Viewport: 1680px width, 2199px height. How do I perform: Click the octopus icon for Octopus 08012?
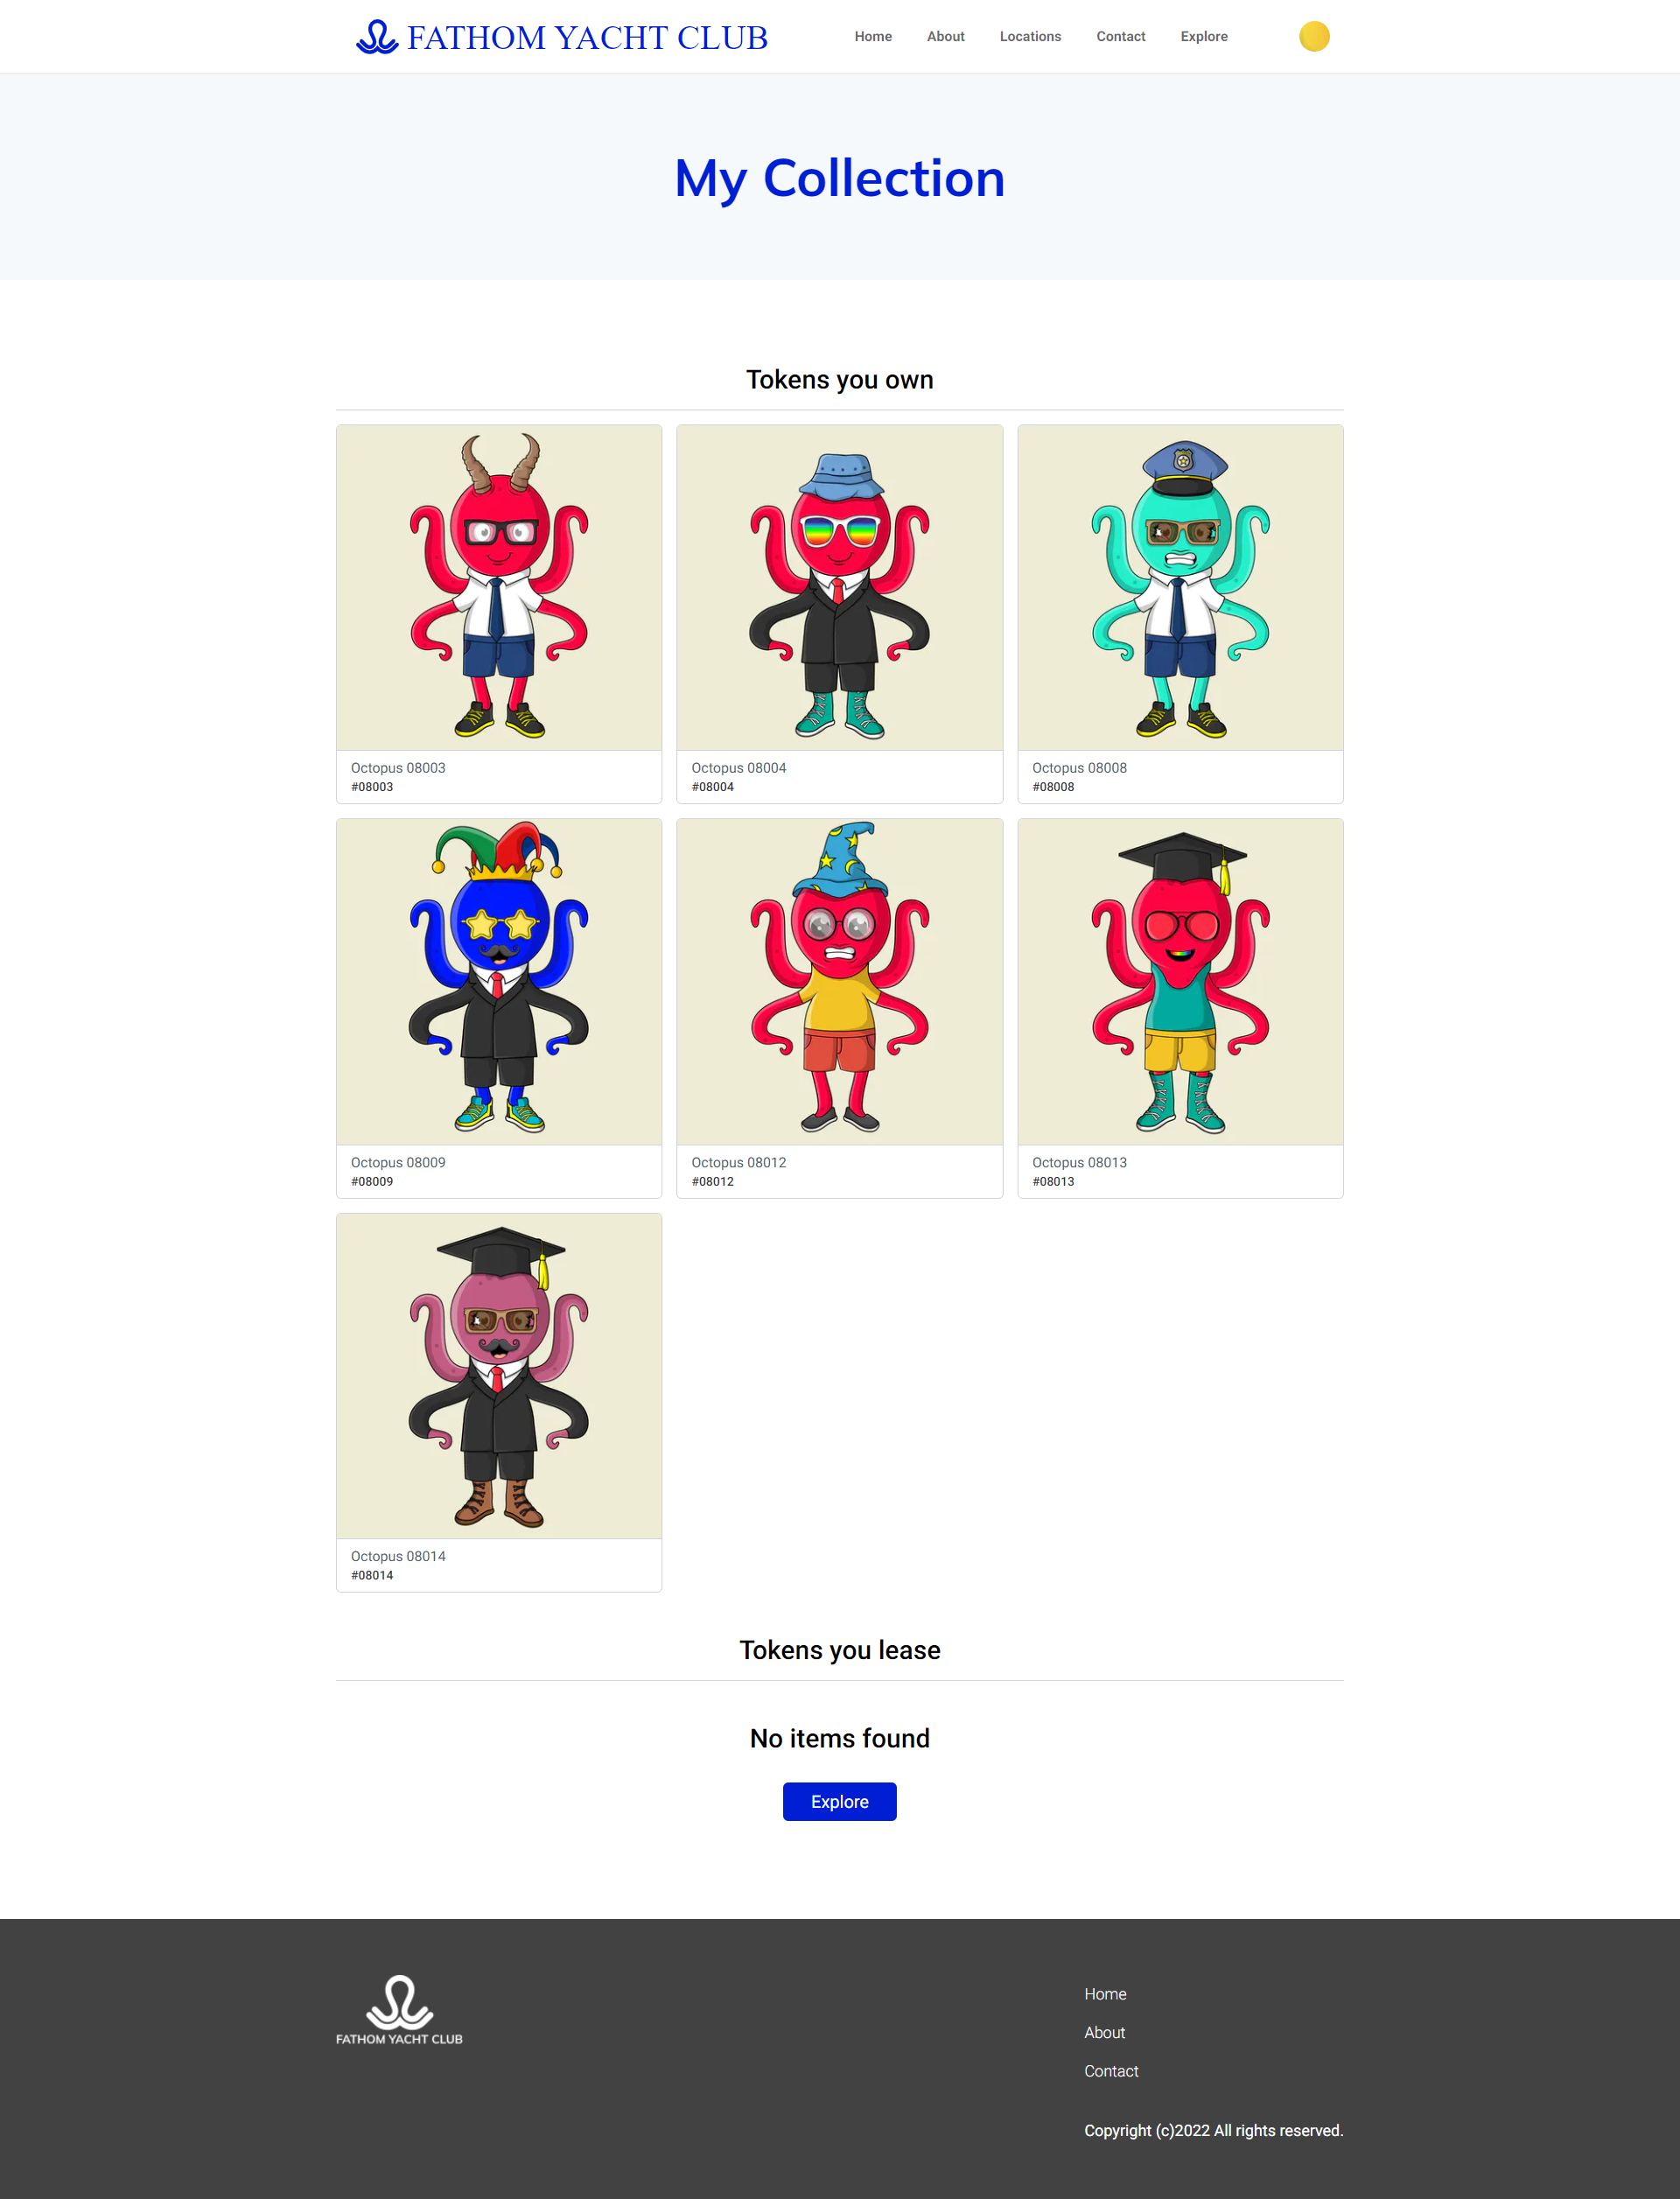click(x=840, y=983)
